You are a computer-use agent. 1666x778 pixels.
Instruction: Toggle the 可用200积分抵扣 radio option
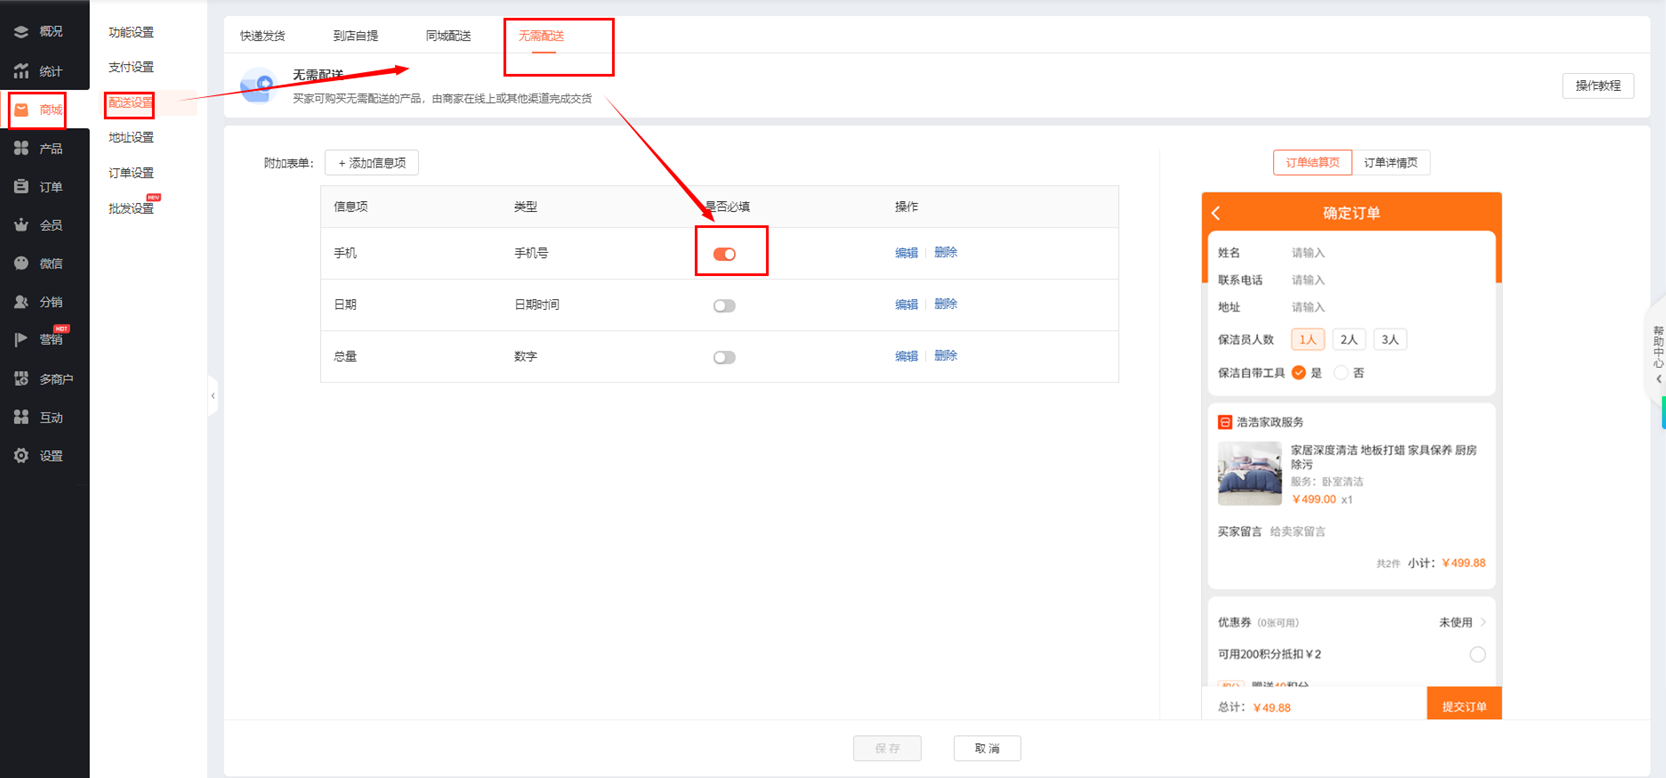click(x=1477, y=655)
